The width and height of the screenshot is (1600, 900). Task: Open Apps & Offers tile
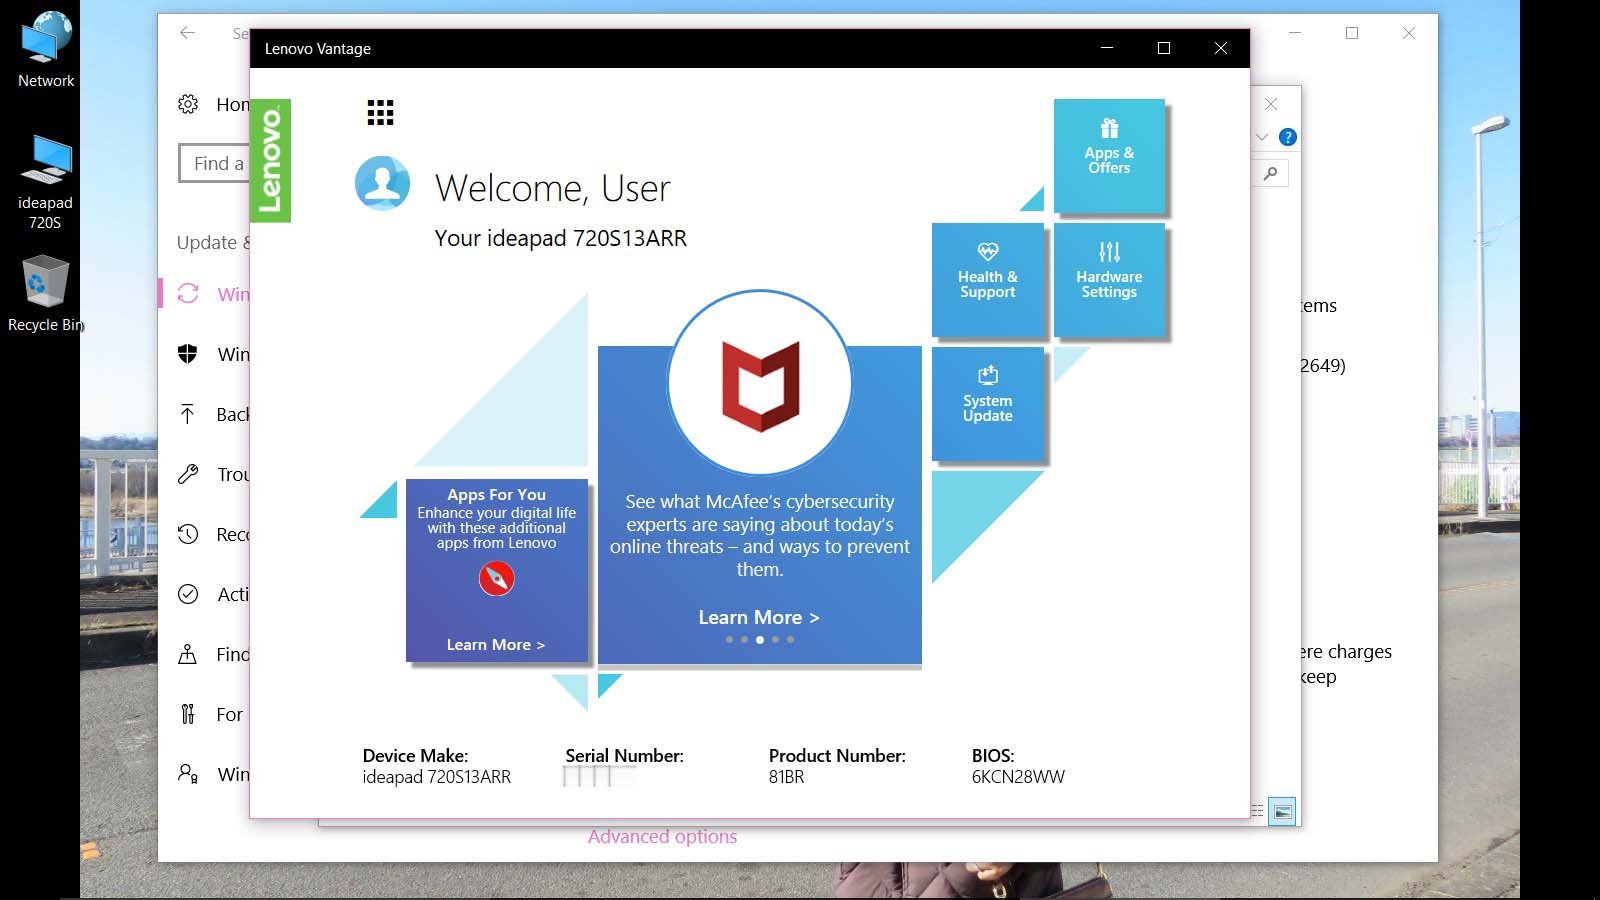1109,155
